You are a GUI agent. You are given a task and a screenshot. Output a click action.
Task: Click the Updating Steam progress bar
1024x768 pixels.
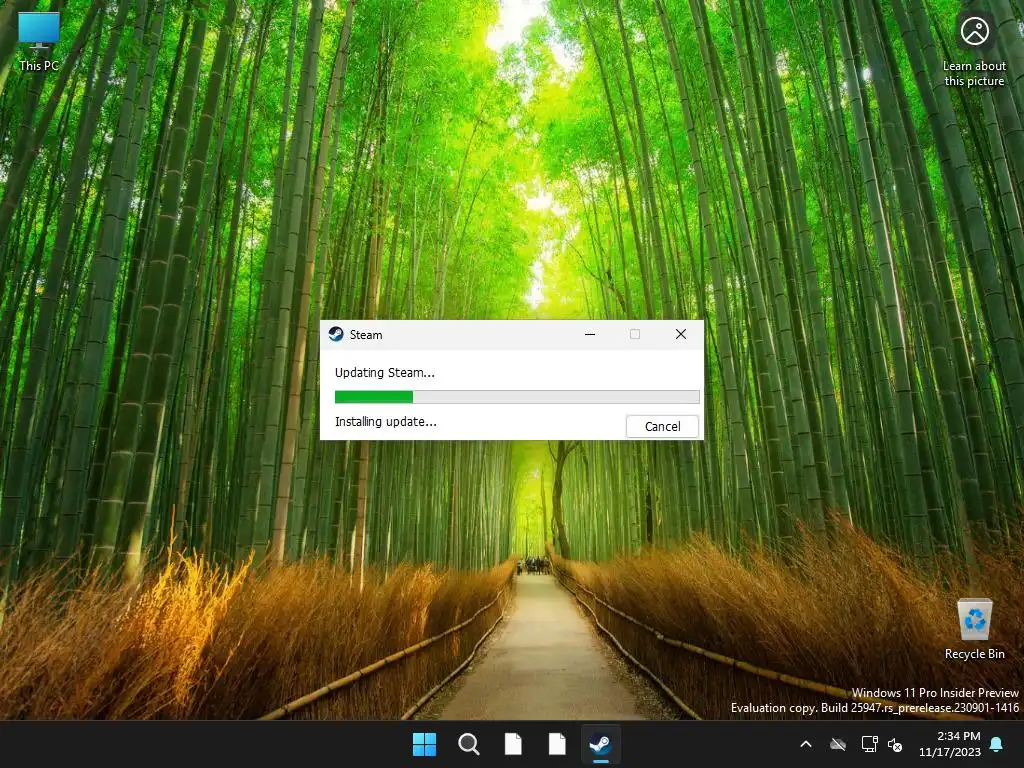517,396
